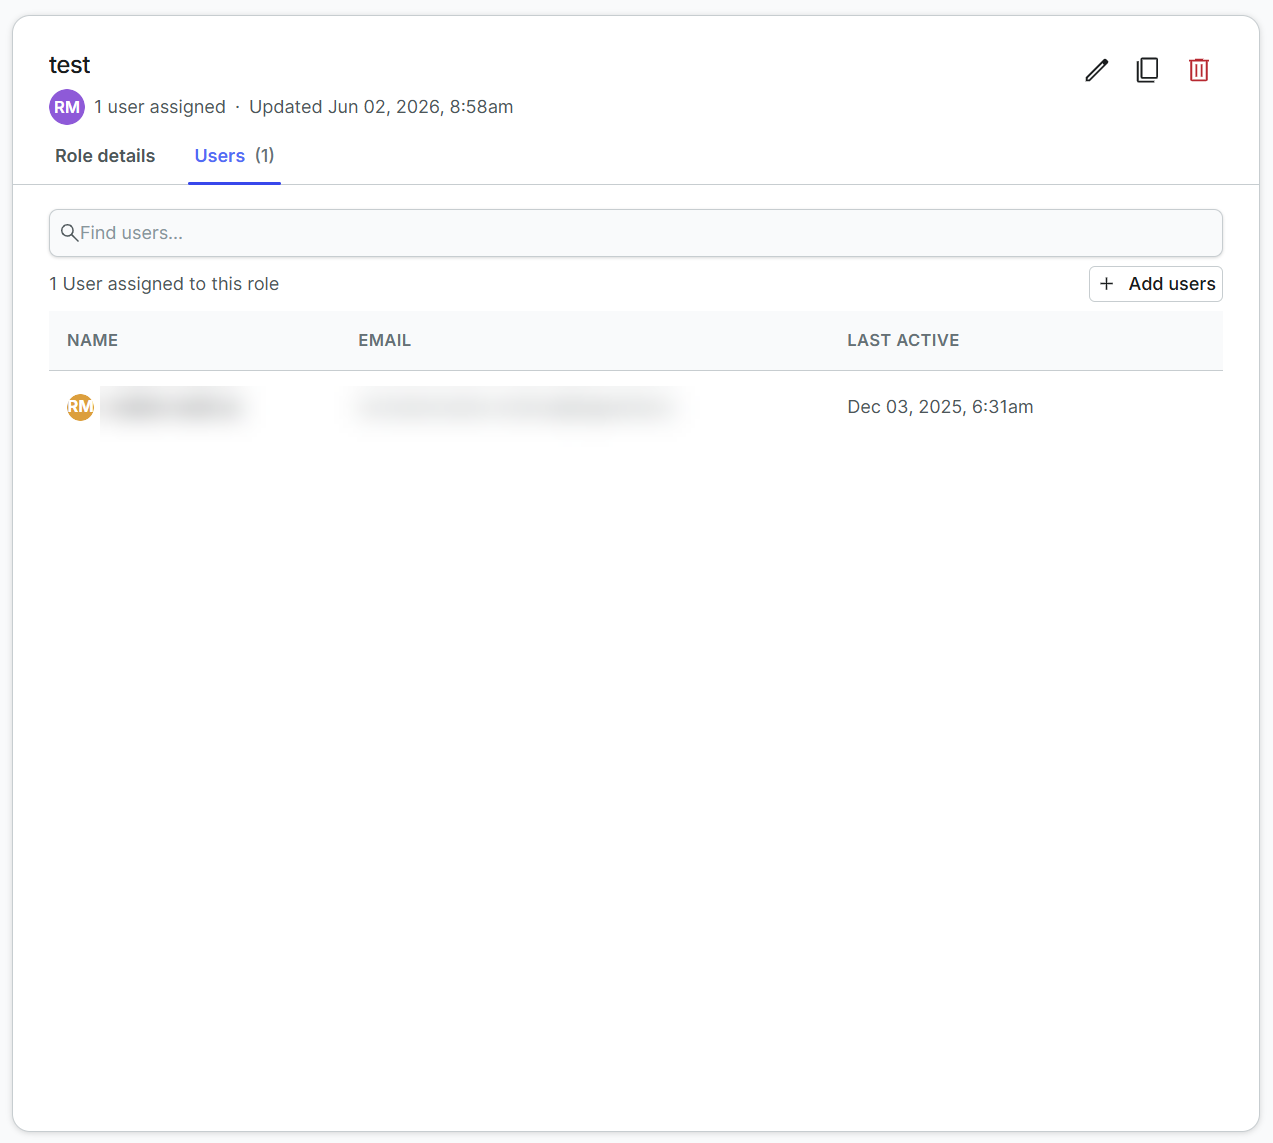The image size is (1273, 1143).
Task: Click the pencil edit role icon
Action: point(1097,70)
